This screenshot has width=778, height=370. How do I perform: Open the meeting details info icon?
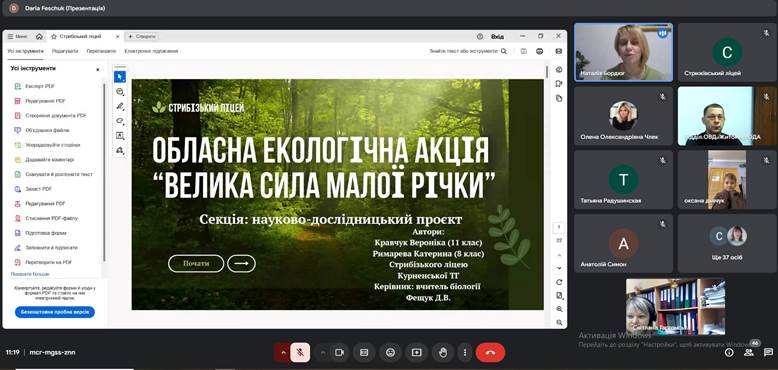click(x=729, y=352)
